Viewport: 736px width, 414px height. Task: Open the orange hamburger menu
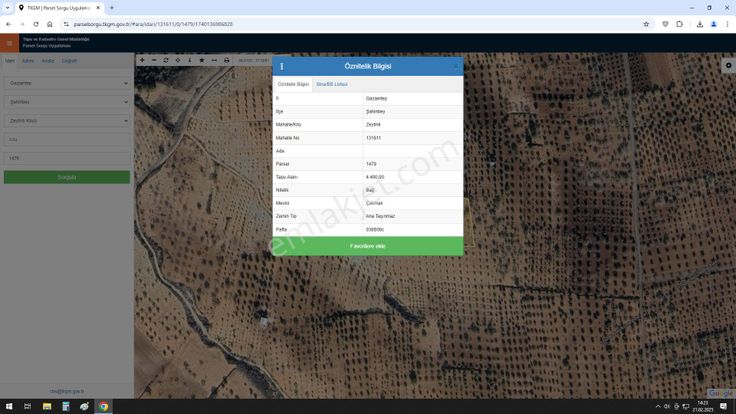tap(9, 43)
